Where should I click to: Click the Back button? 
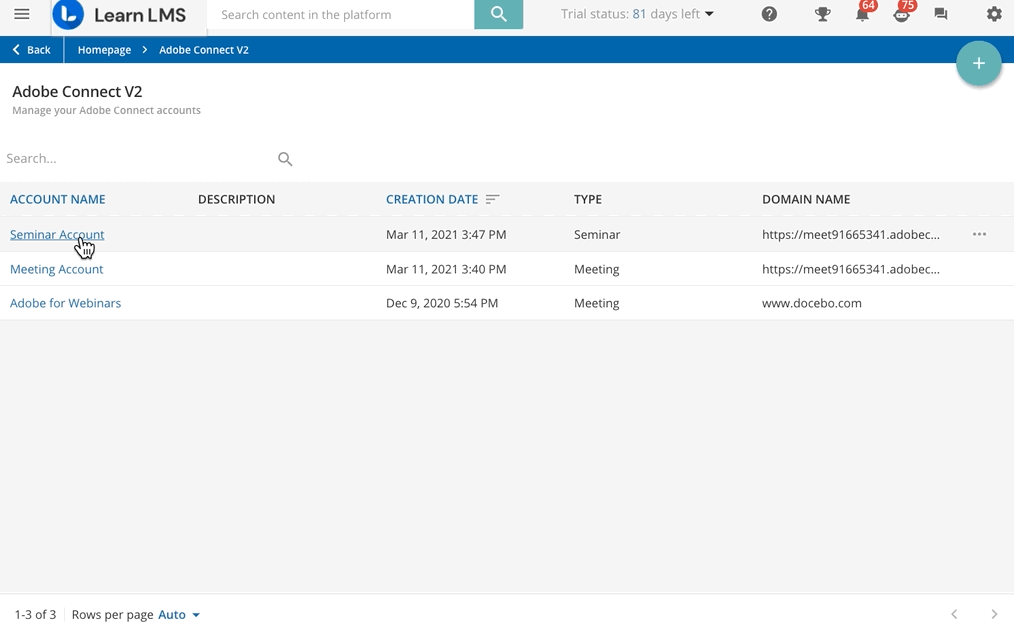click(32, 50)
